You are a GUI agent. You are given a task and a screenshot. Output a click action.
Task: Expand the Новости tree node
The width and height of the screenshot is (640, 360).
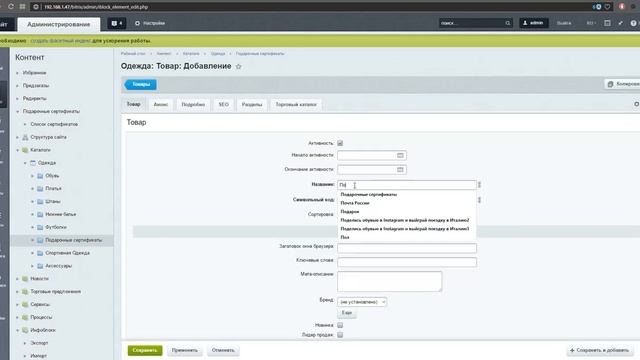point(17,279)
